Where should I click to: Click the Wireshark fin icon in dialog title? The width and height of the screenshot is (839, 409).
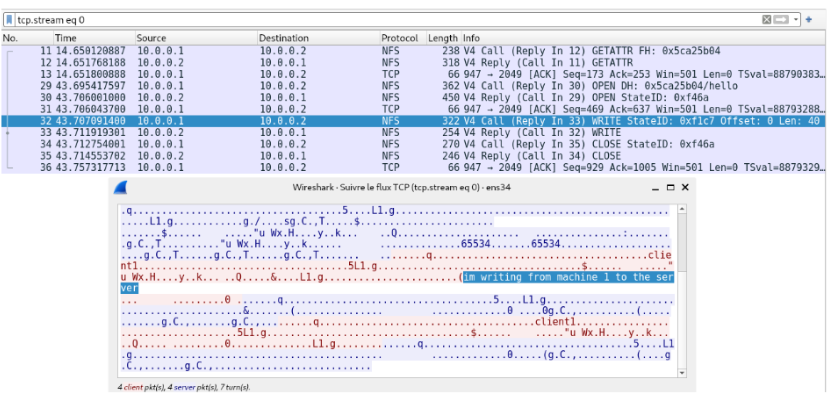click(121, 189)
